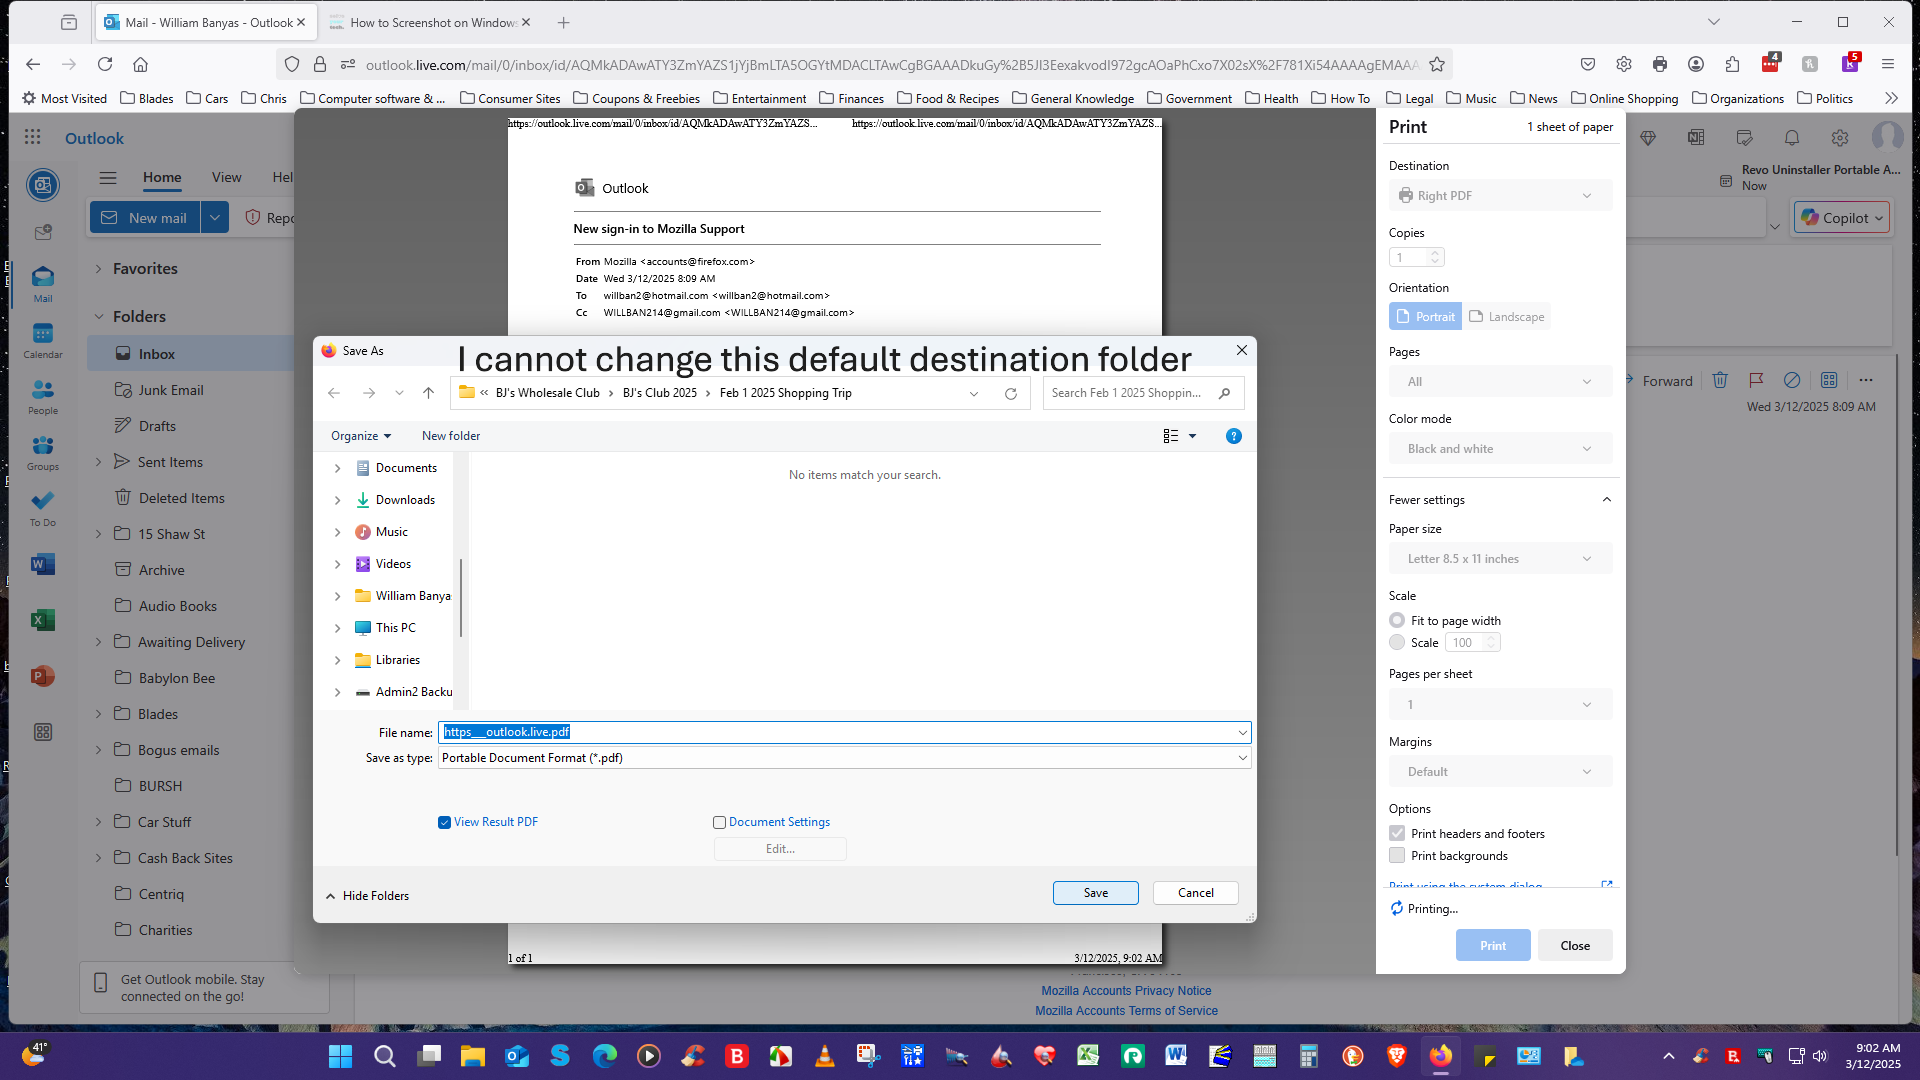The image size is (1920, 1080).
Task: Click the Save As dialog Up folder arrow
Action: pos(428,393)
